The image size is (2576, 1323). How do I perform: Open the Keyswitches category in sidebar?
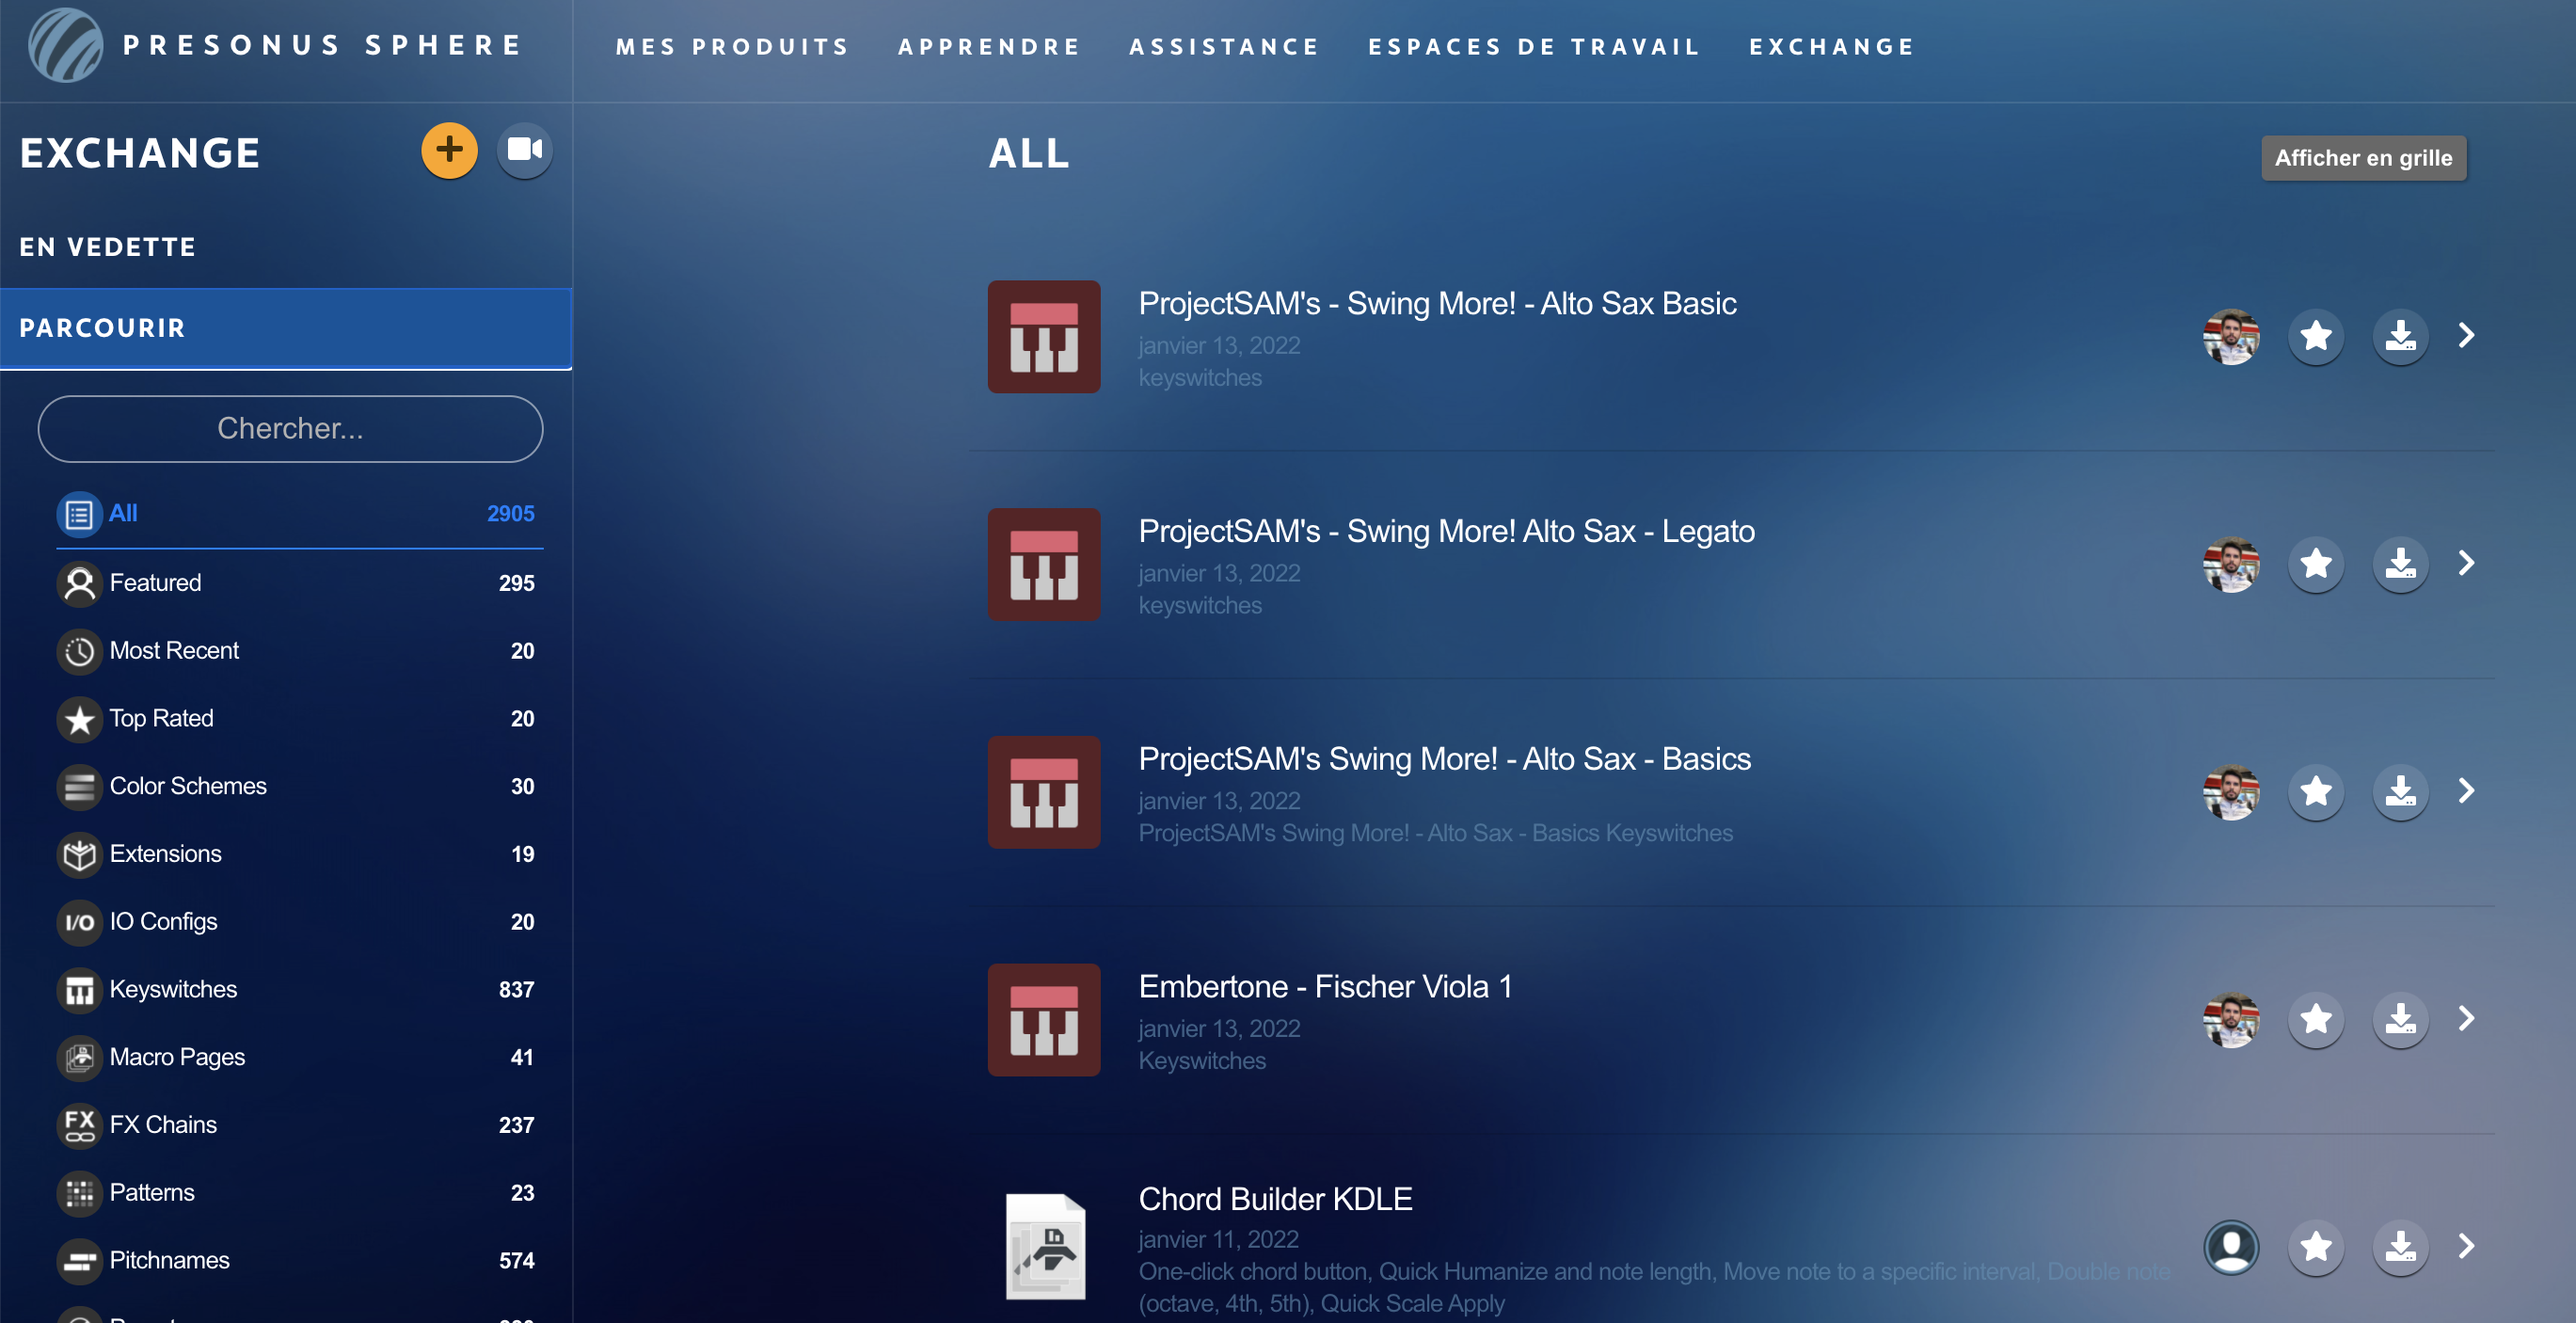(x=173, y=989)
